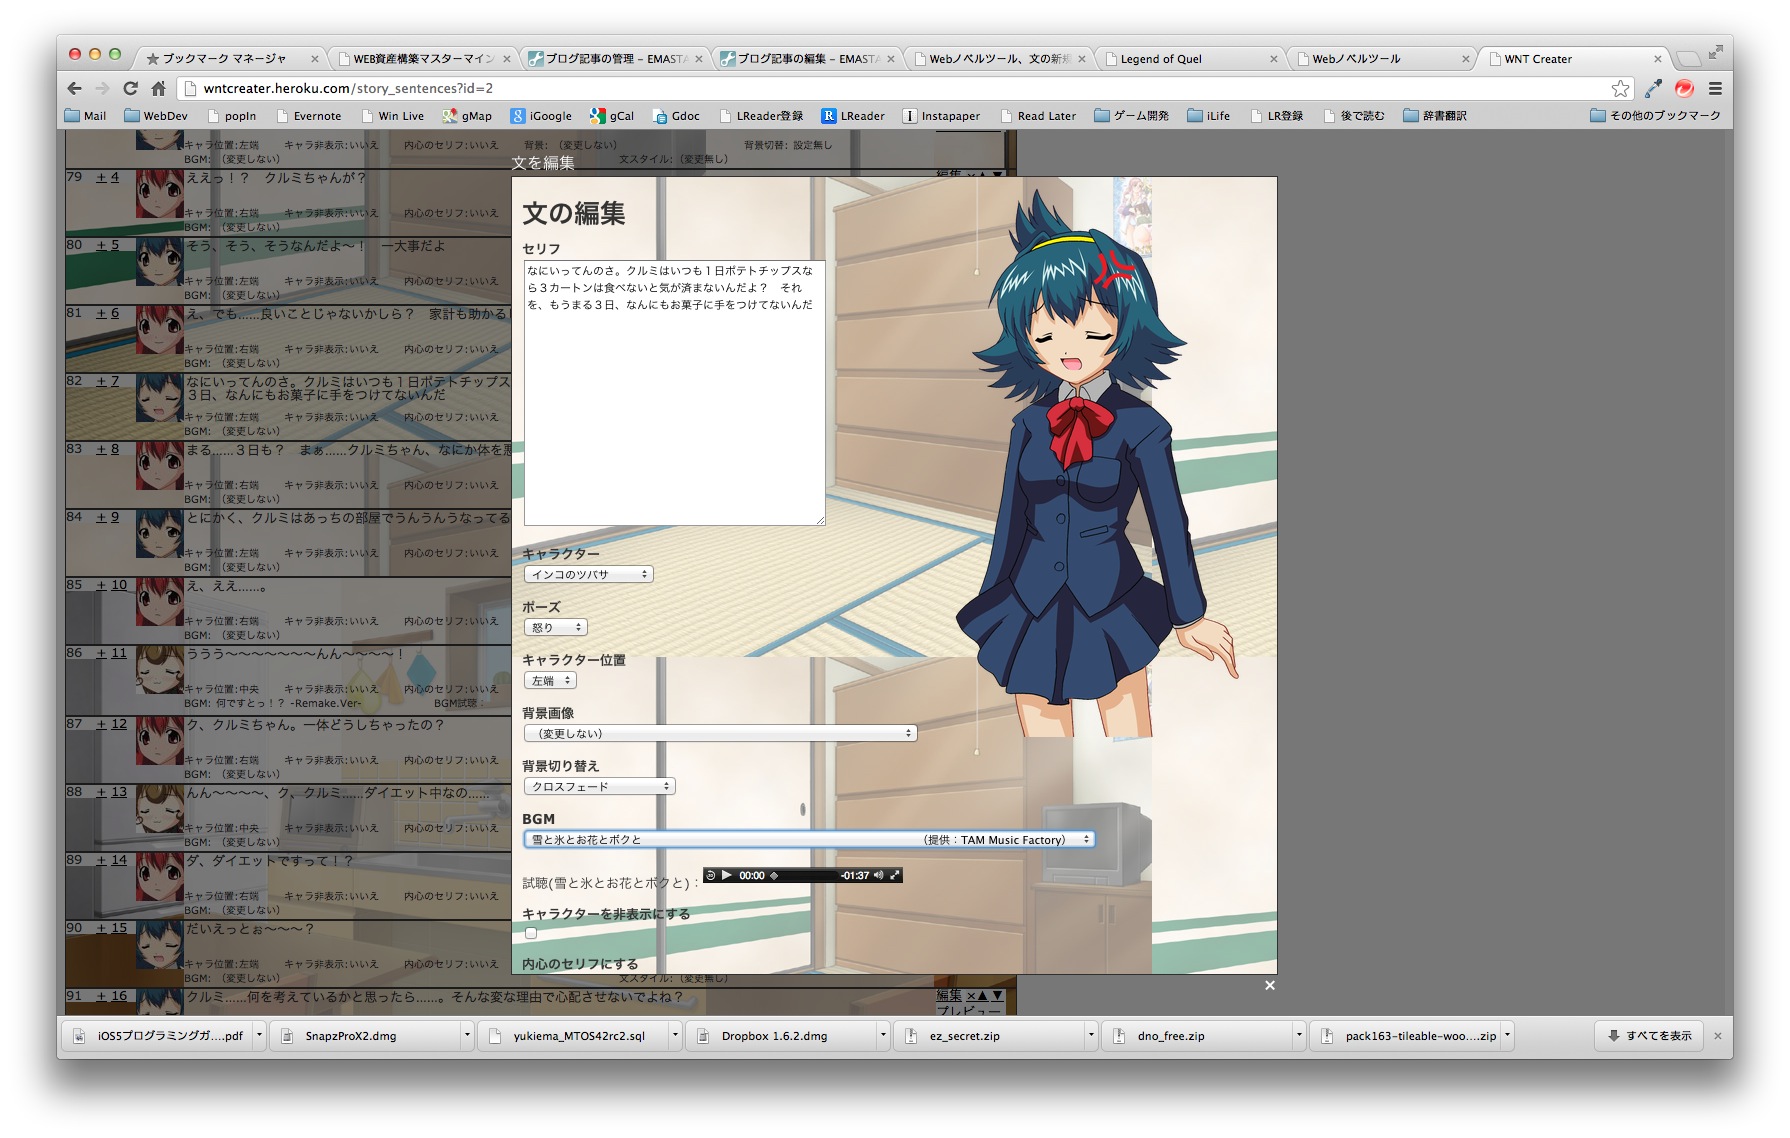The height and width of the screenshot is (1138, 1790).
Task: Mute the BGM preview volume
Action: pos(878,875)
